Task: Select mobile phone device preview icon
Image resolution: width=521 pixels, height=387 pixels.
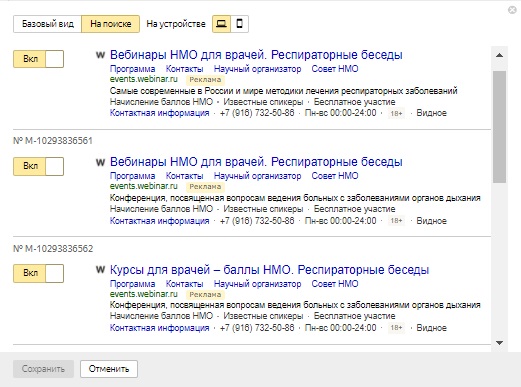Action: (239, 24)
